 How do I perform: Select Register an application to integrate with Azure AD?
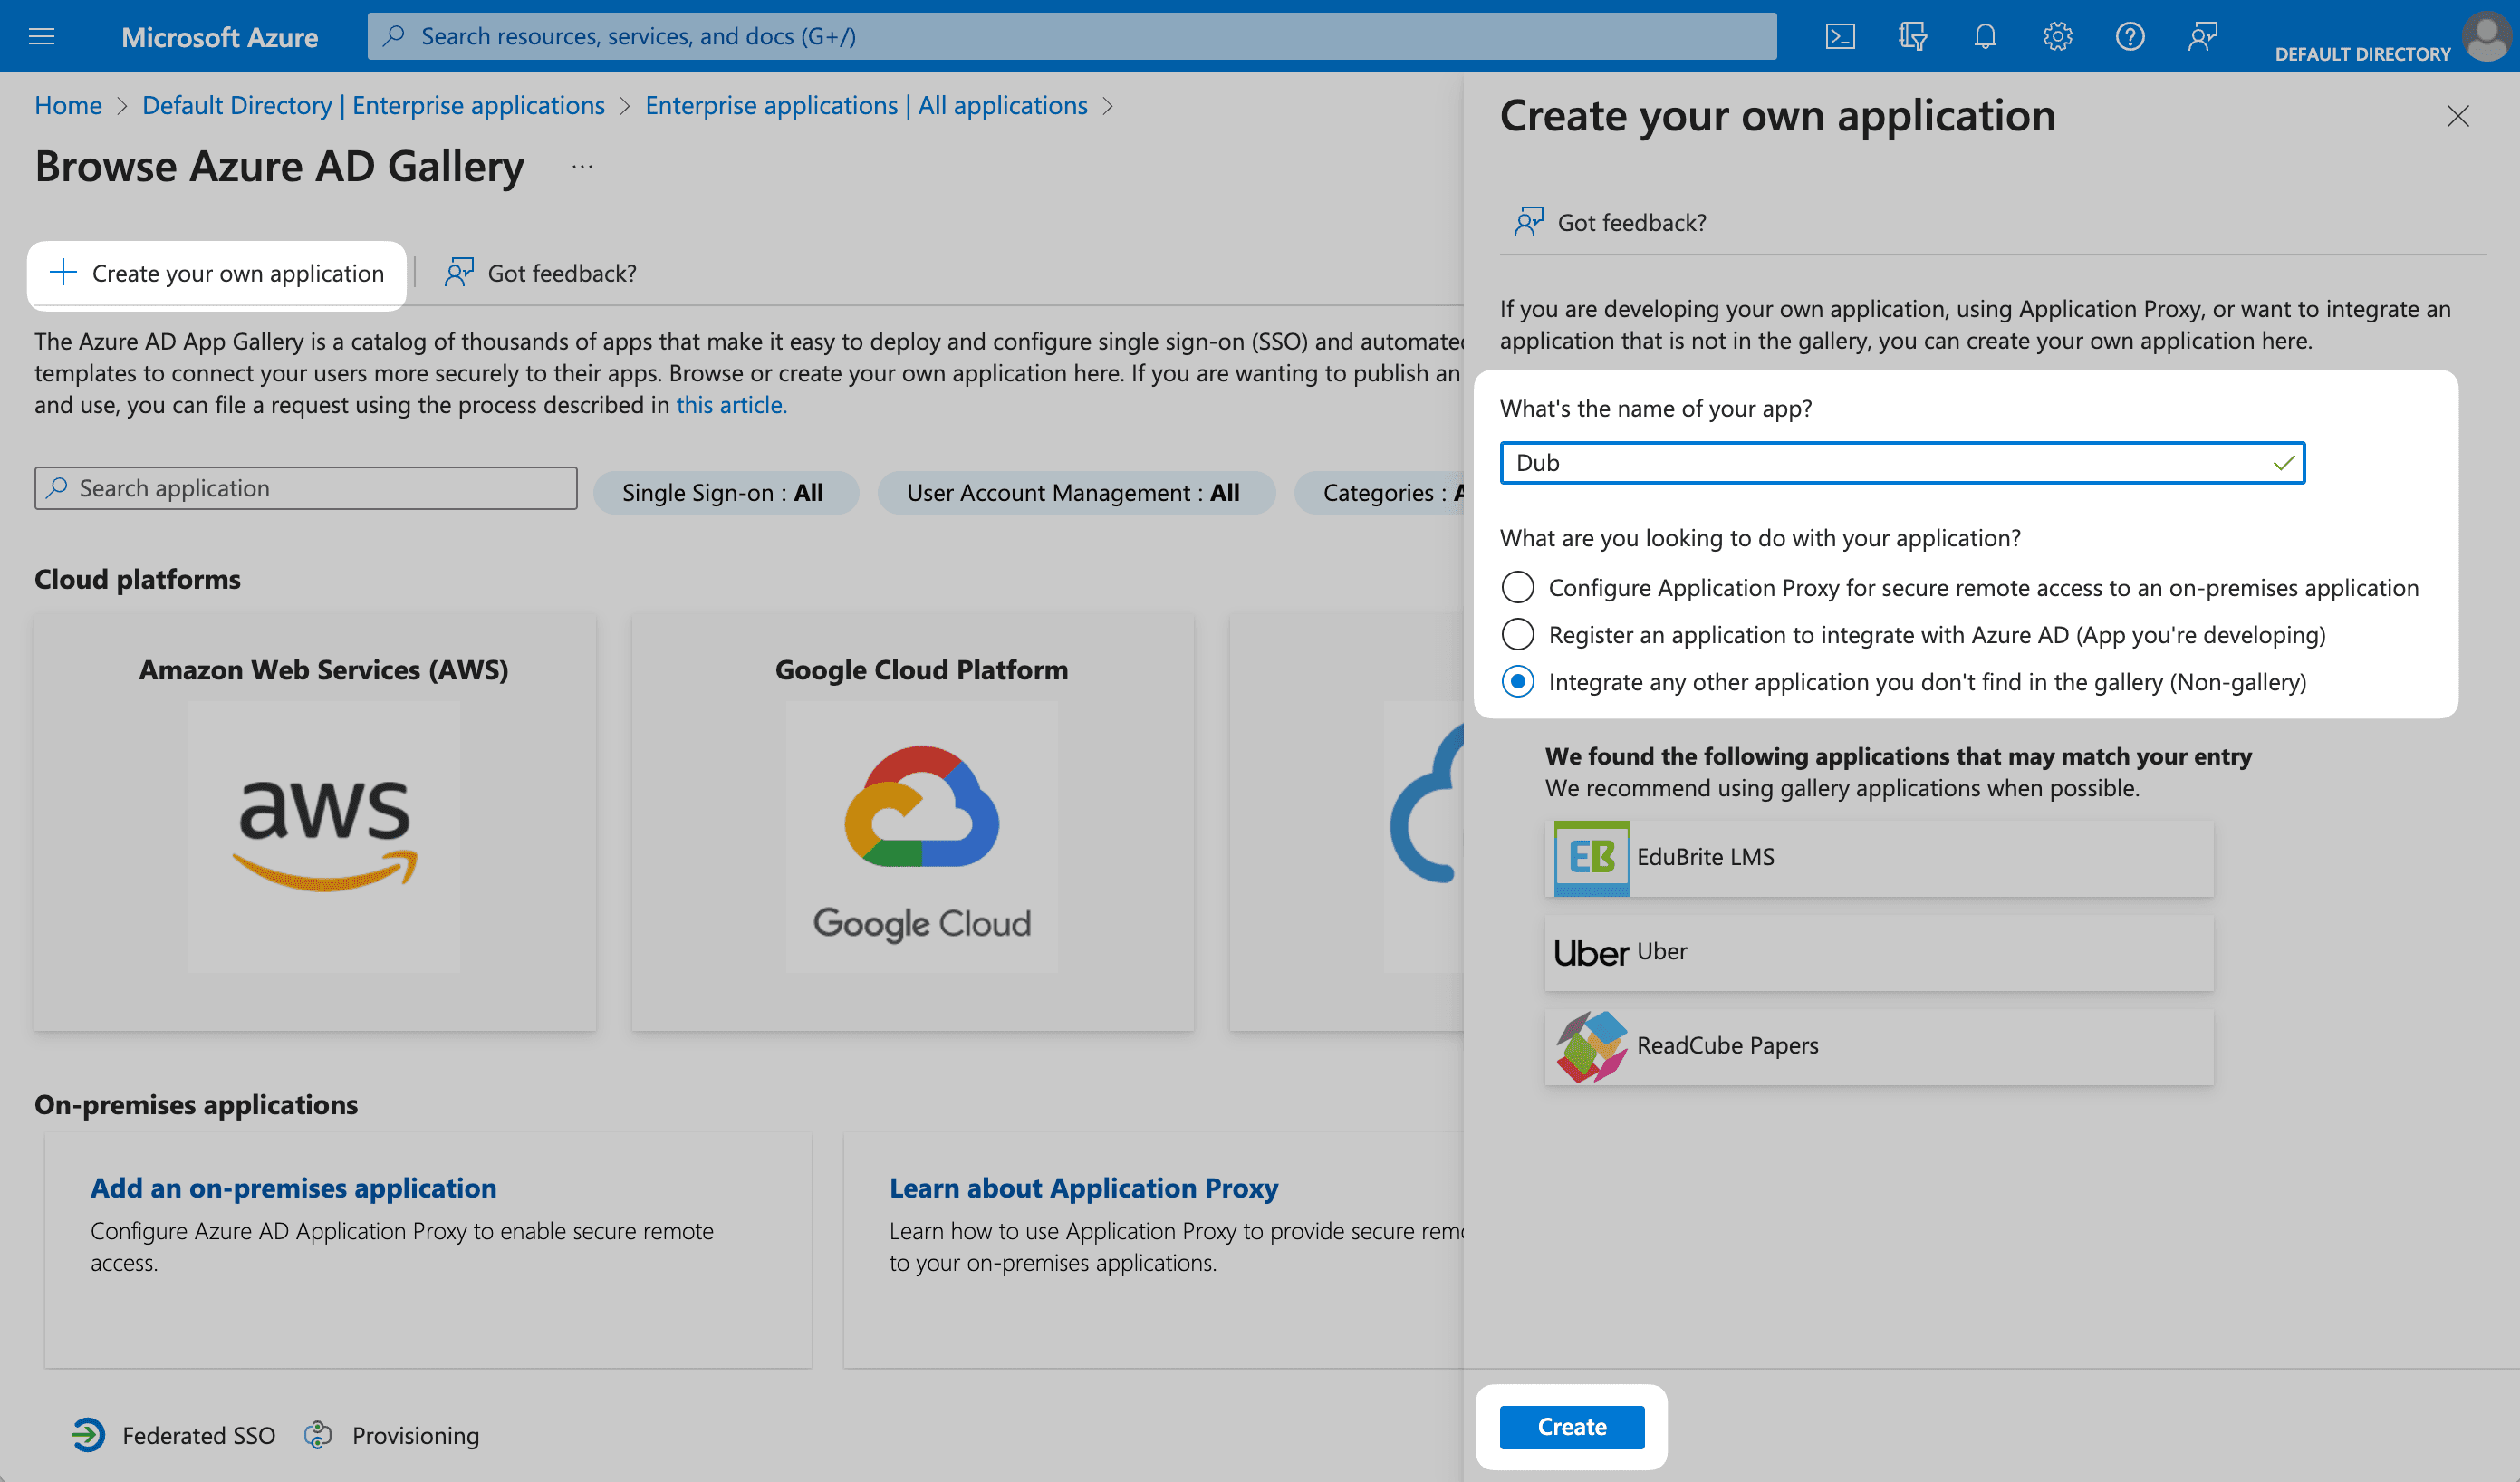click(x=1518, y=634)
